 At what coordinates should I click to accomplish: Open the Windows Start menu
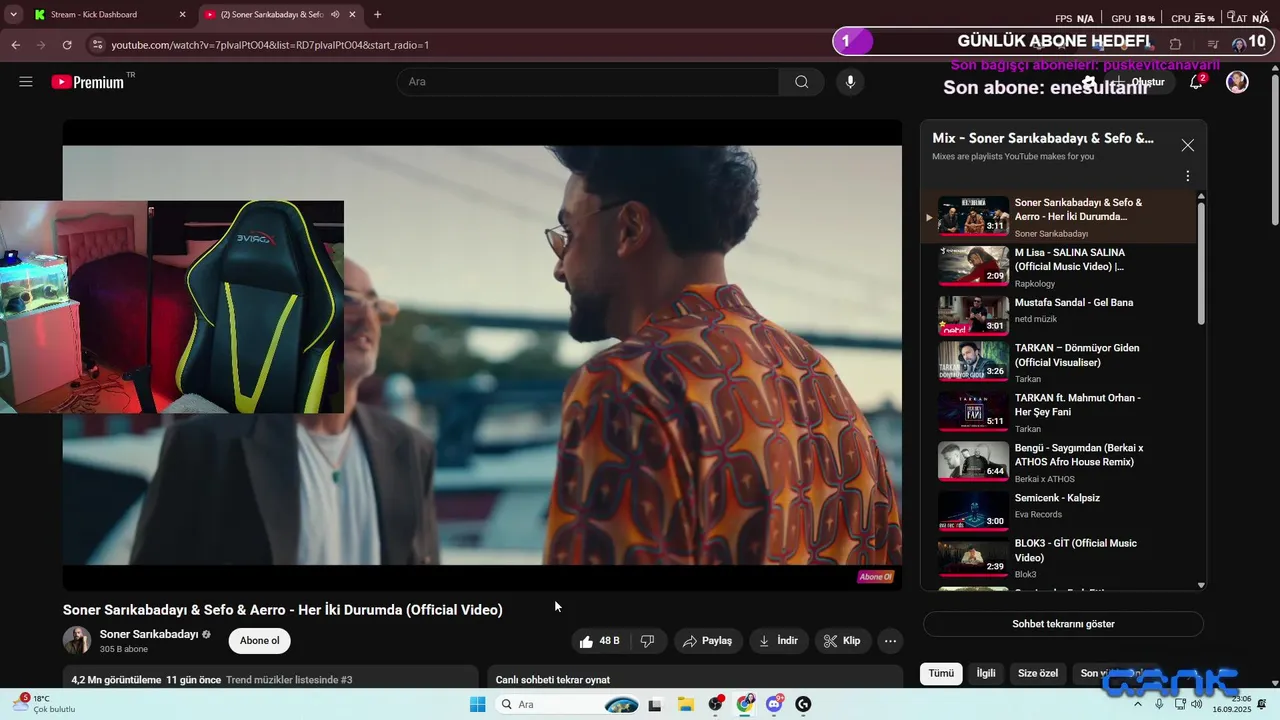tap(478, 704)
